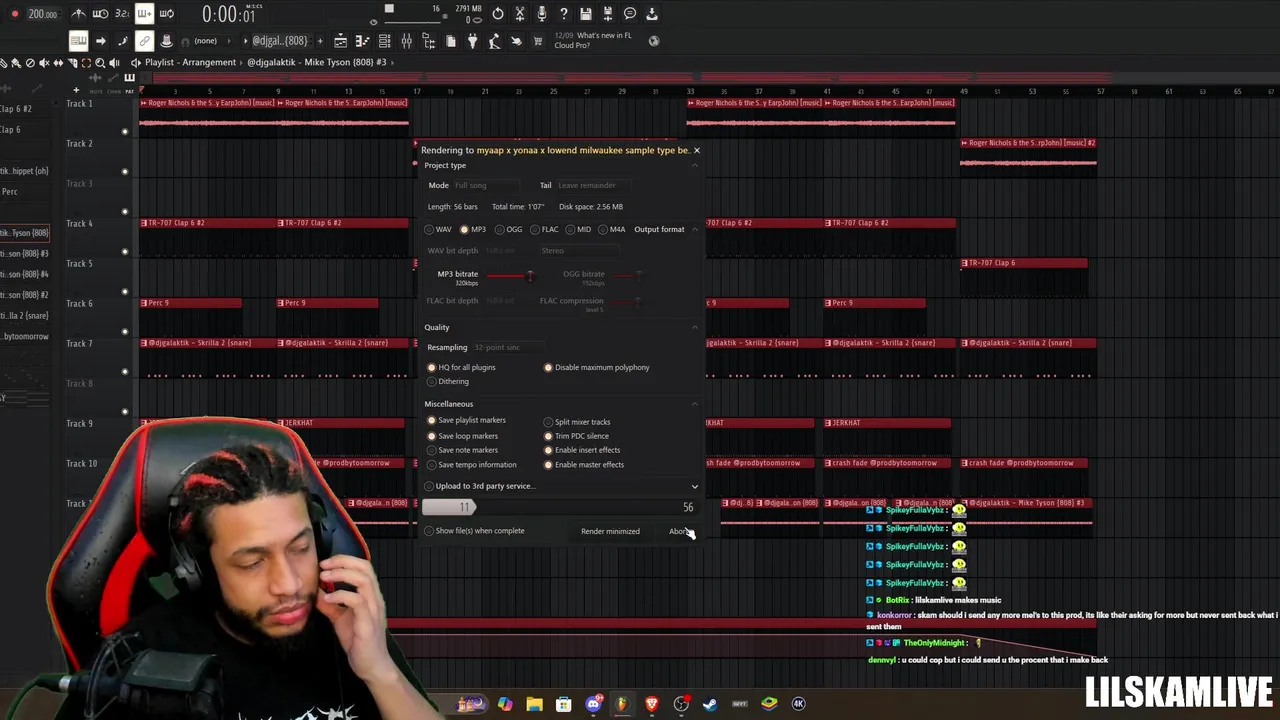Select OGG output format
This screenshot has height=720, width=1280.
[x=508, y=229]
